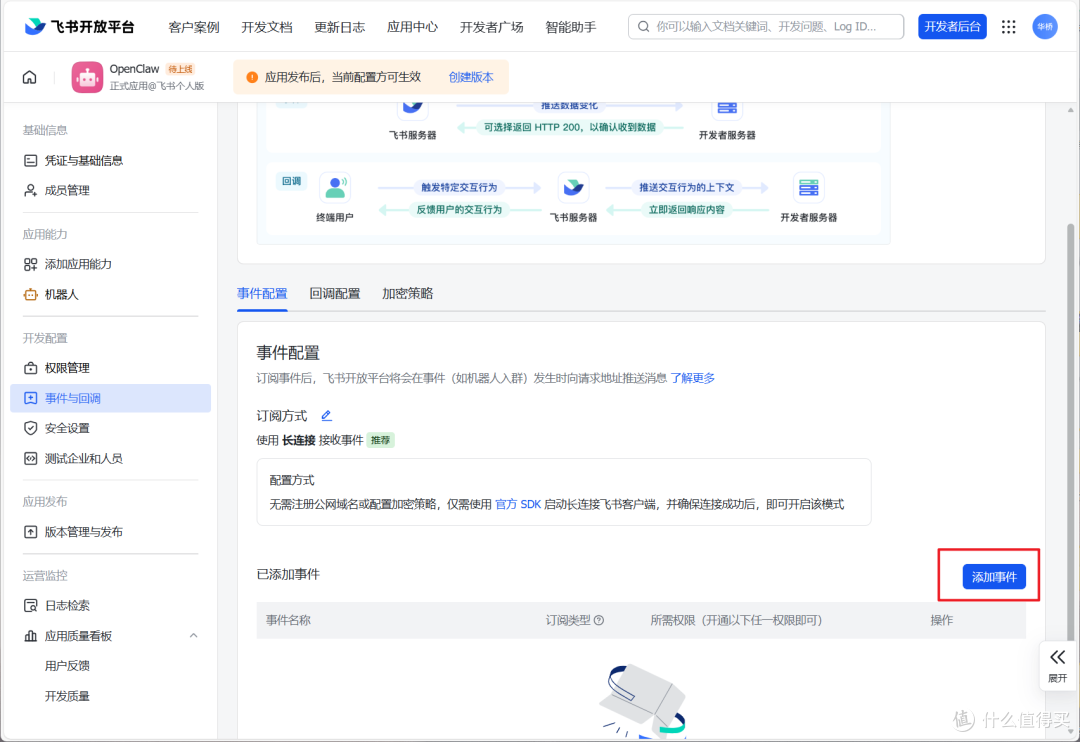
Task: Click the 版本管理与发布 upload icon
Action: coord(30,532)
